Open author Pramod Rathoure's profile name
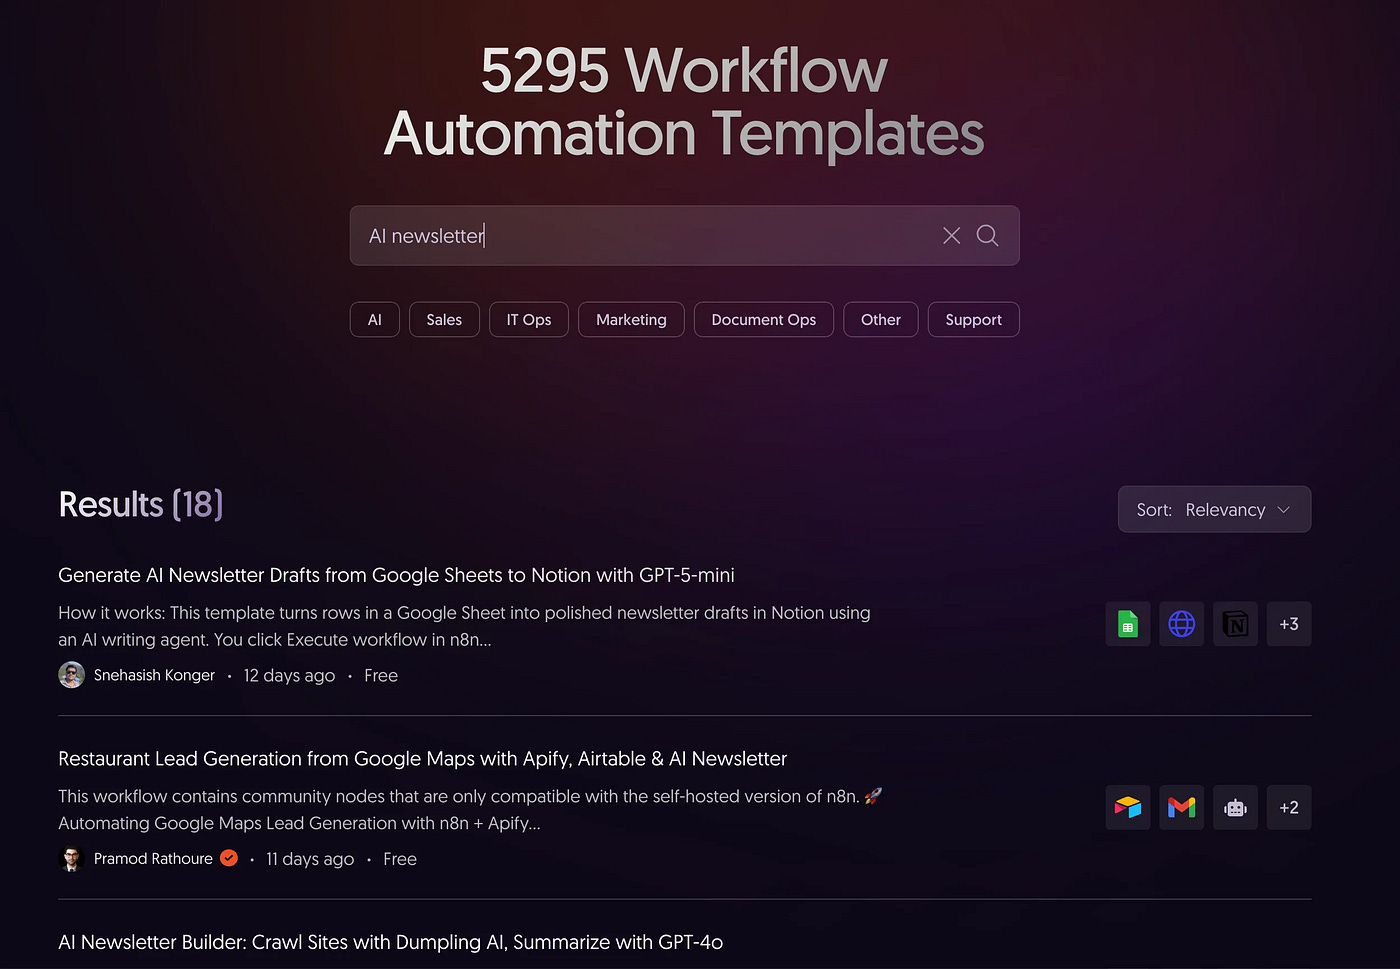The width and height of the screenshot is (1400, 969). [x=153, y=859]
